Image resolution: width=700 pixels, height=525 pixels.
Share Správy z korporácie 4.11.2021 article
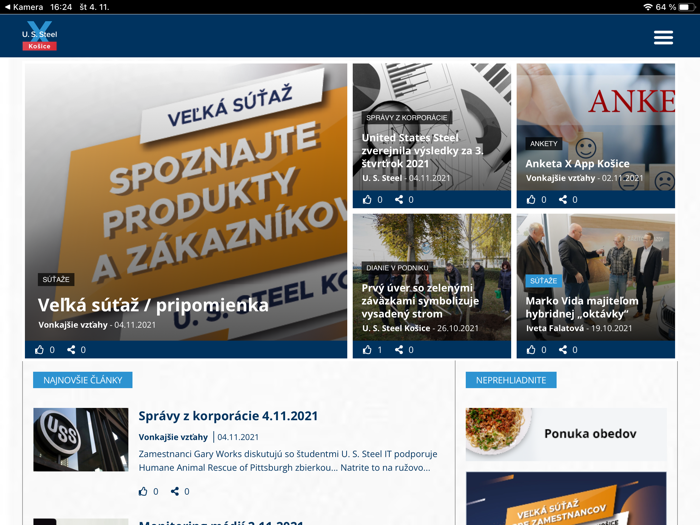click(175, 491)
